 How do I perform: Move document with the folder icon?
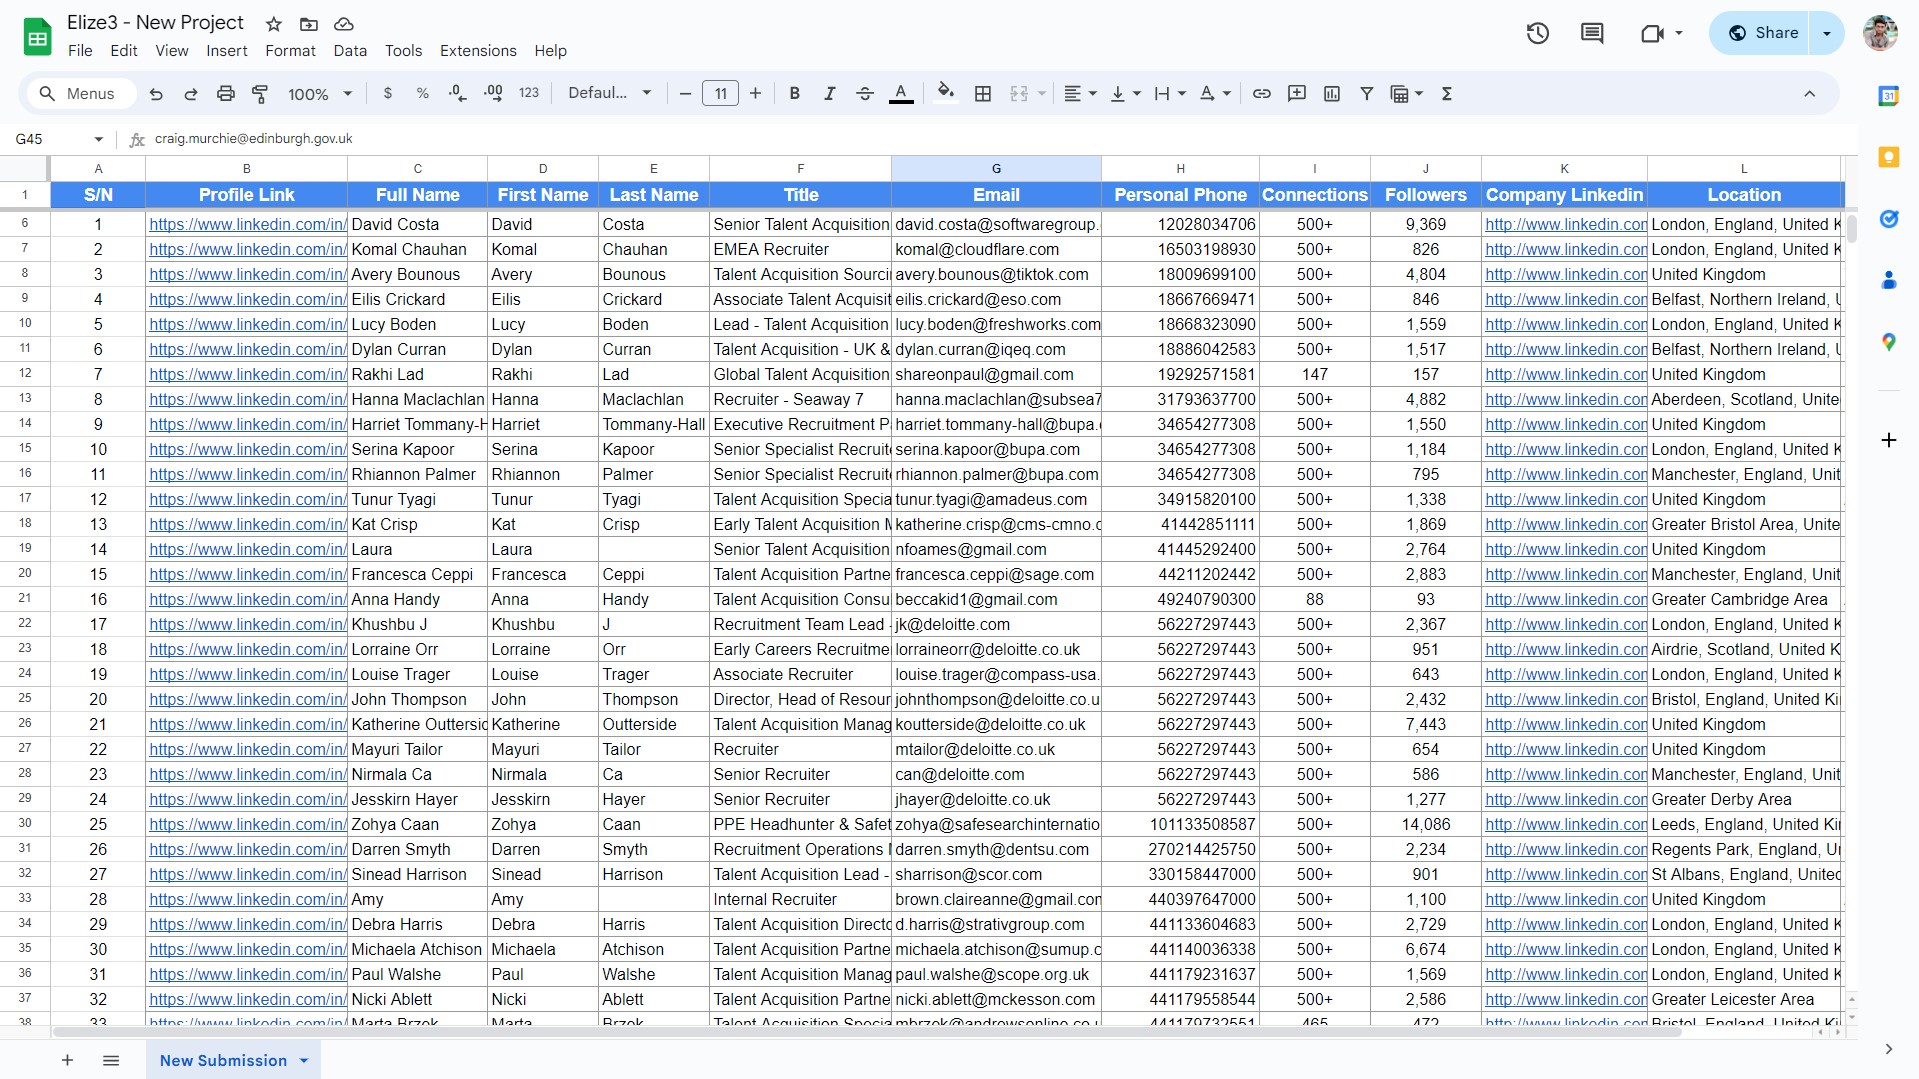[x=309, y=24]
